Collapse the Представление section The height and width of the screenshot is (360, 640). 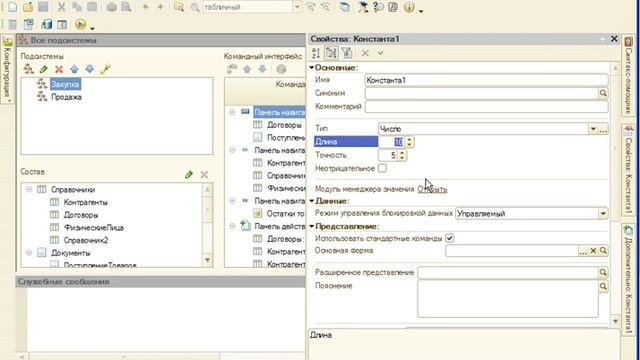[x=311, y=226]
